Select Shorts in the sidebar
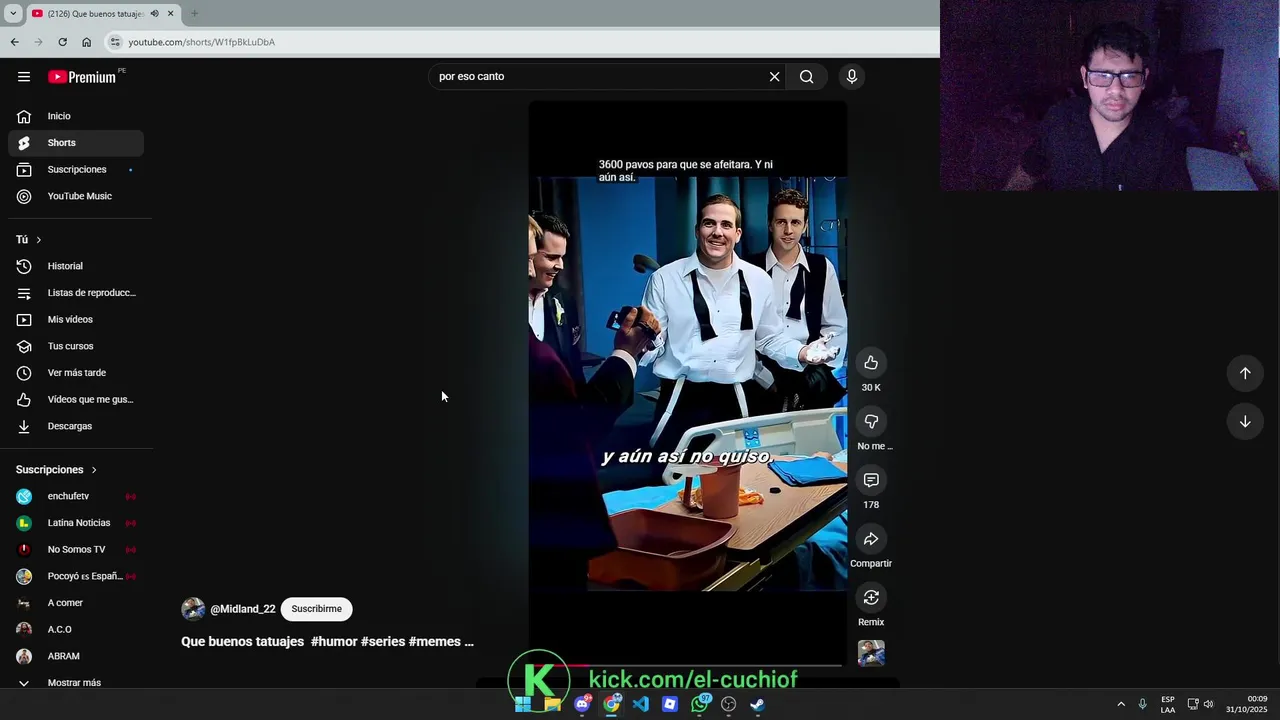 point(76,143)
